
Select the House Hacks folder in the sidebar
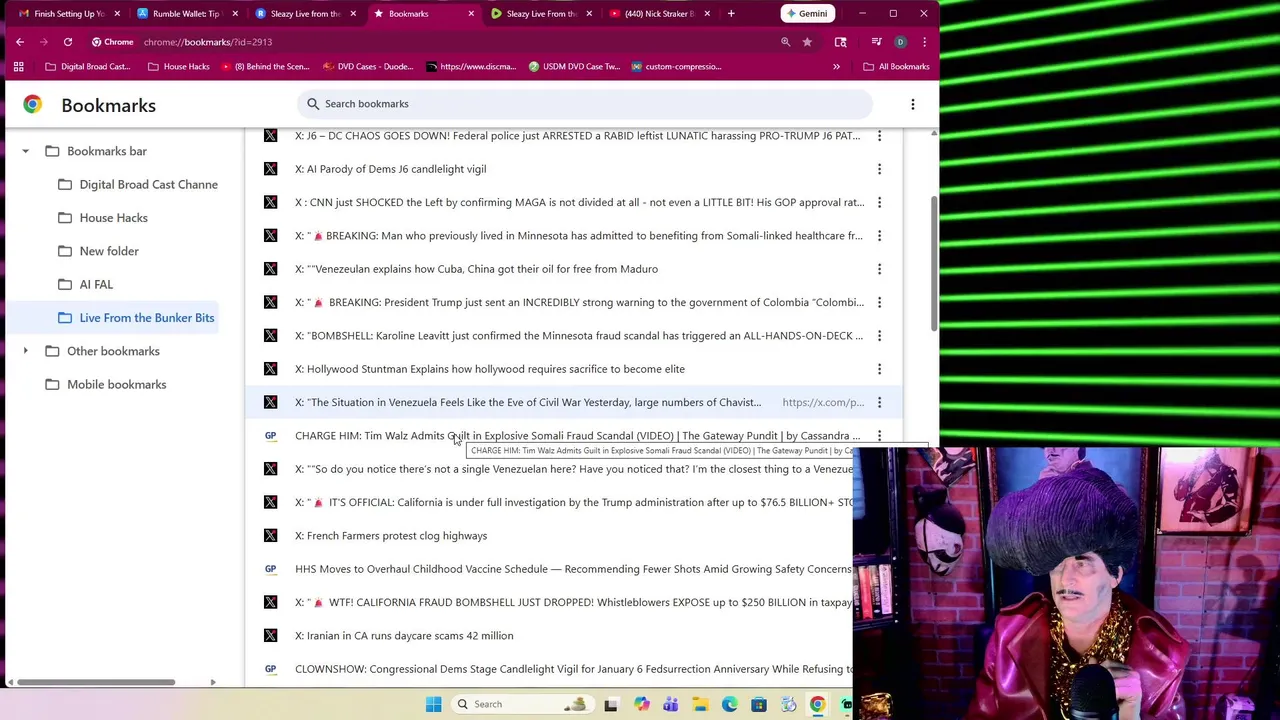tap(104, 218)
